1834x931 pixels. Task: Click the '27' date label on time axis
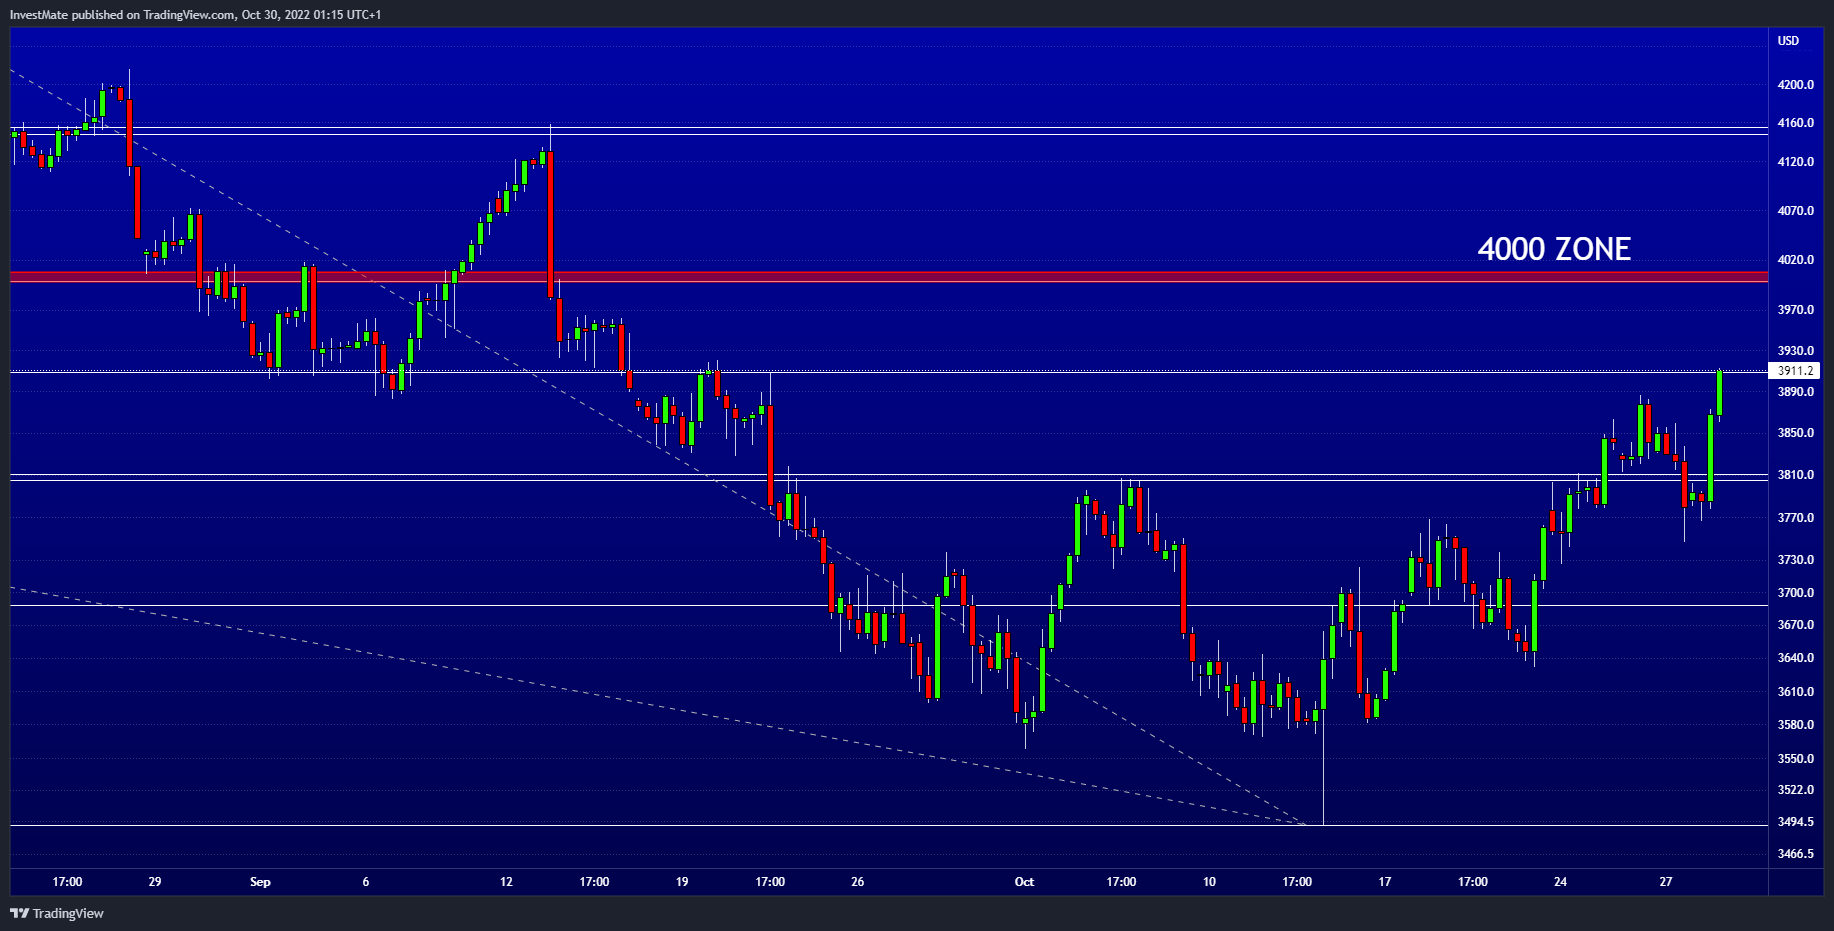click(1666, 882)
